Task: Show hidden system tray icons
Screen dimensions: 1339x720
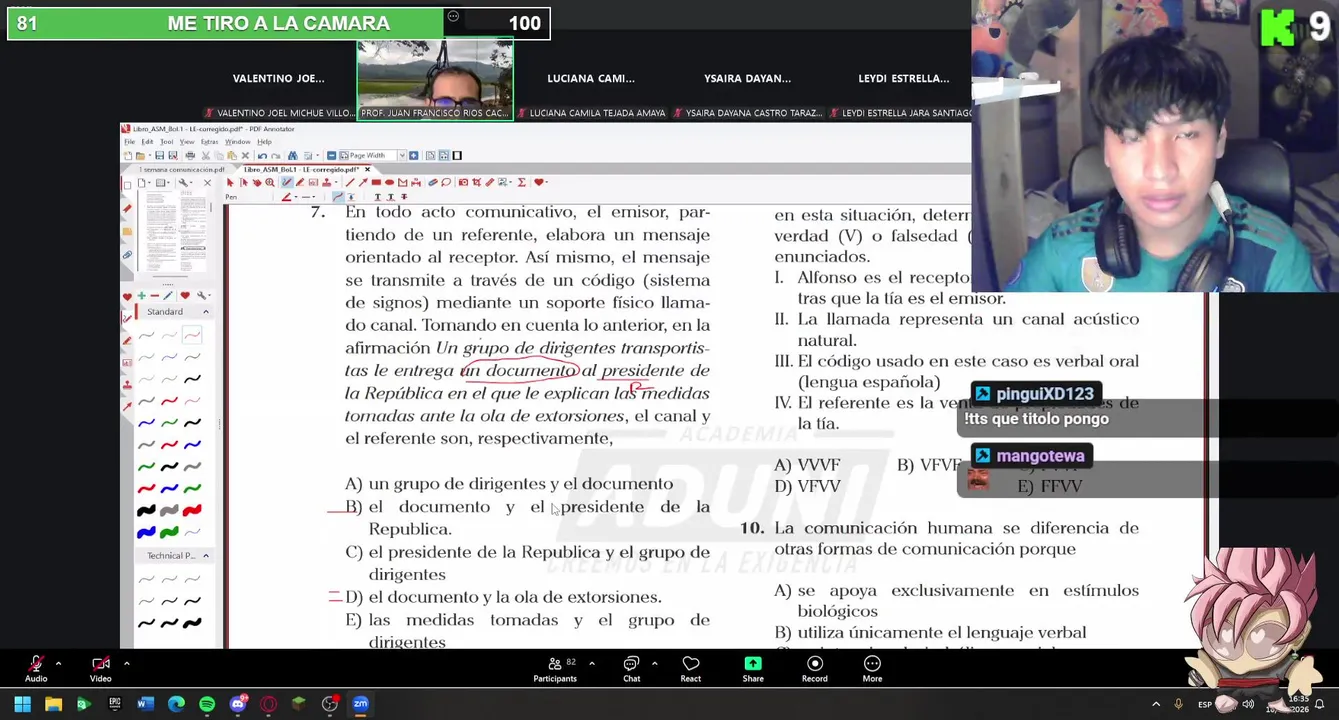Action: (x=1156, y=704)
